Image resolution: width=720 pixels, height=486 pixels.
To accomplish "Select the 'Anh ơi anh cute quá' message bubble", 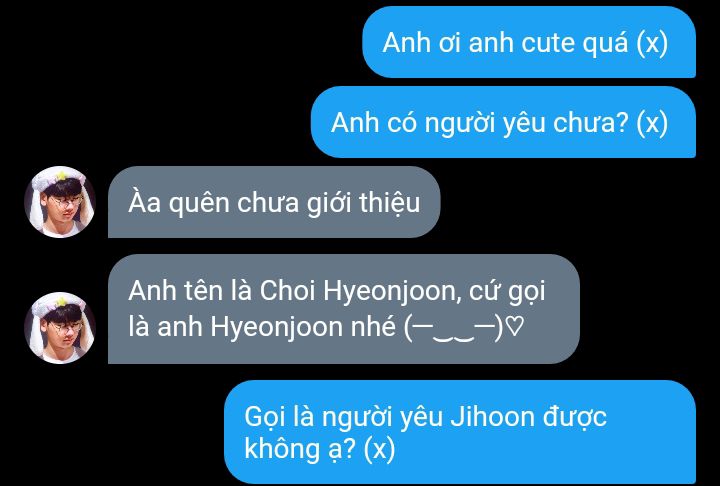I will click(529, 42).
